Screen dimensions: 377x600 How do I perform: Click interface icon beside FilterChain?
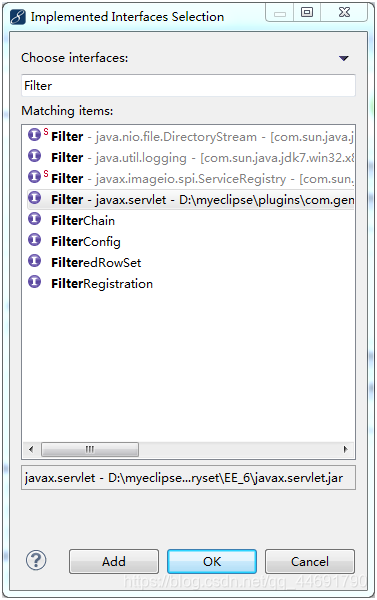pos(34,219)
